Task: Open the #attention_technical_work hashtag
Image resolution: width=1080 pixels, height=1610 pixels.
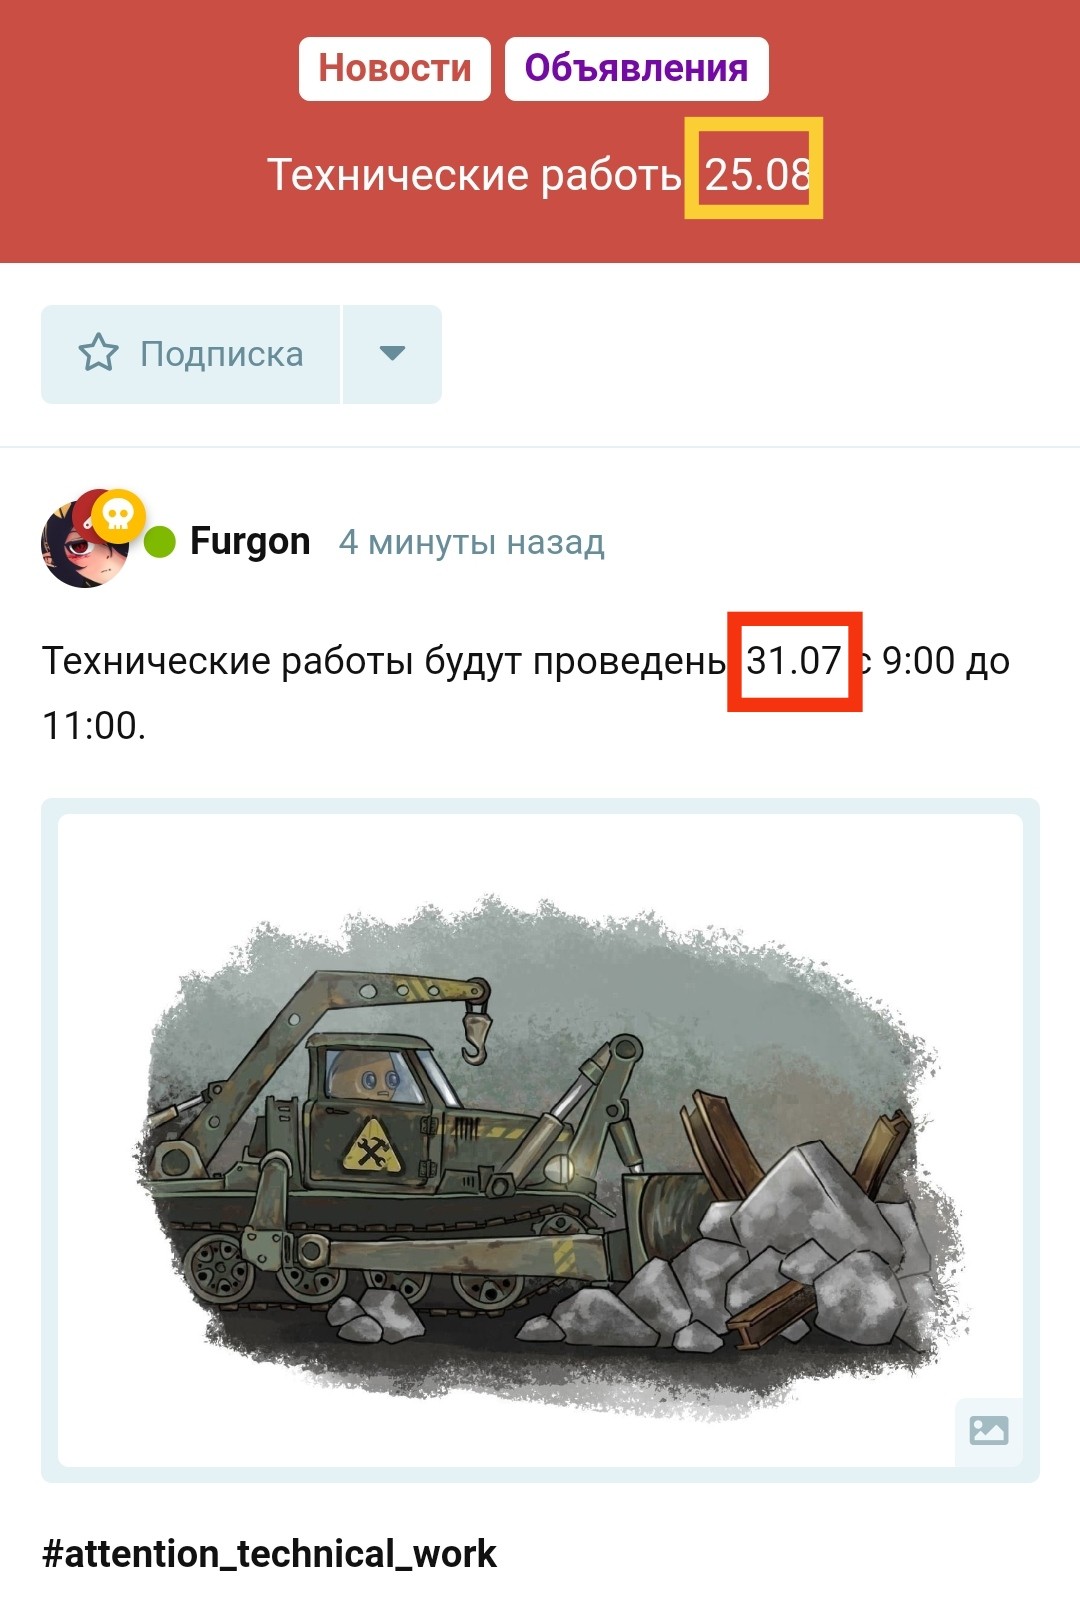Action: (269, 1554)
